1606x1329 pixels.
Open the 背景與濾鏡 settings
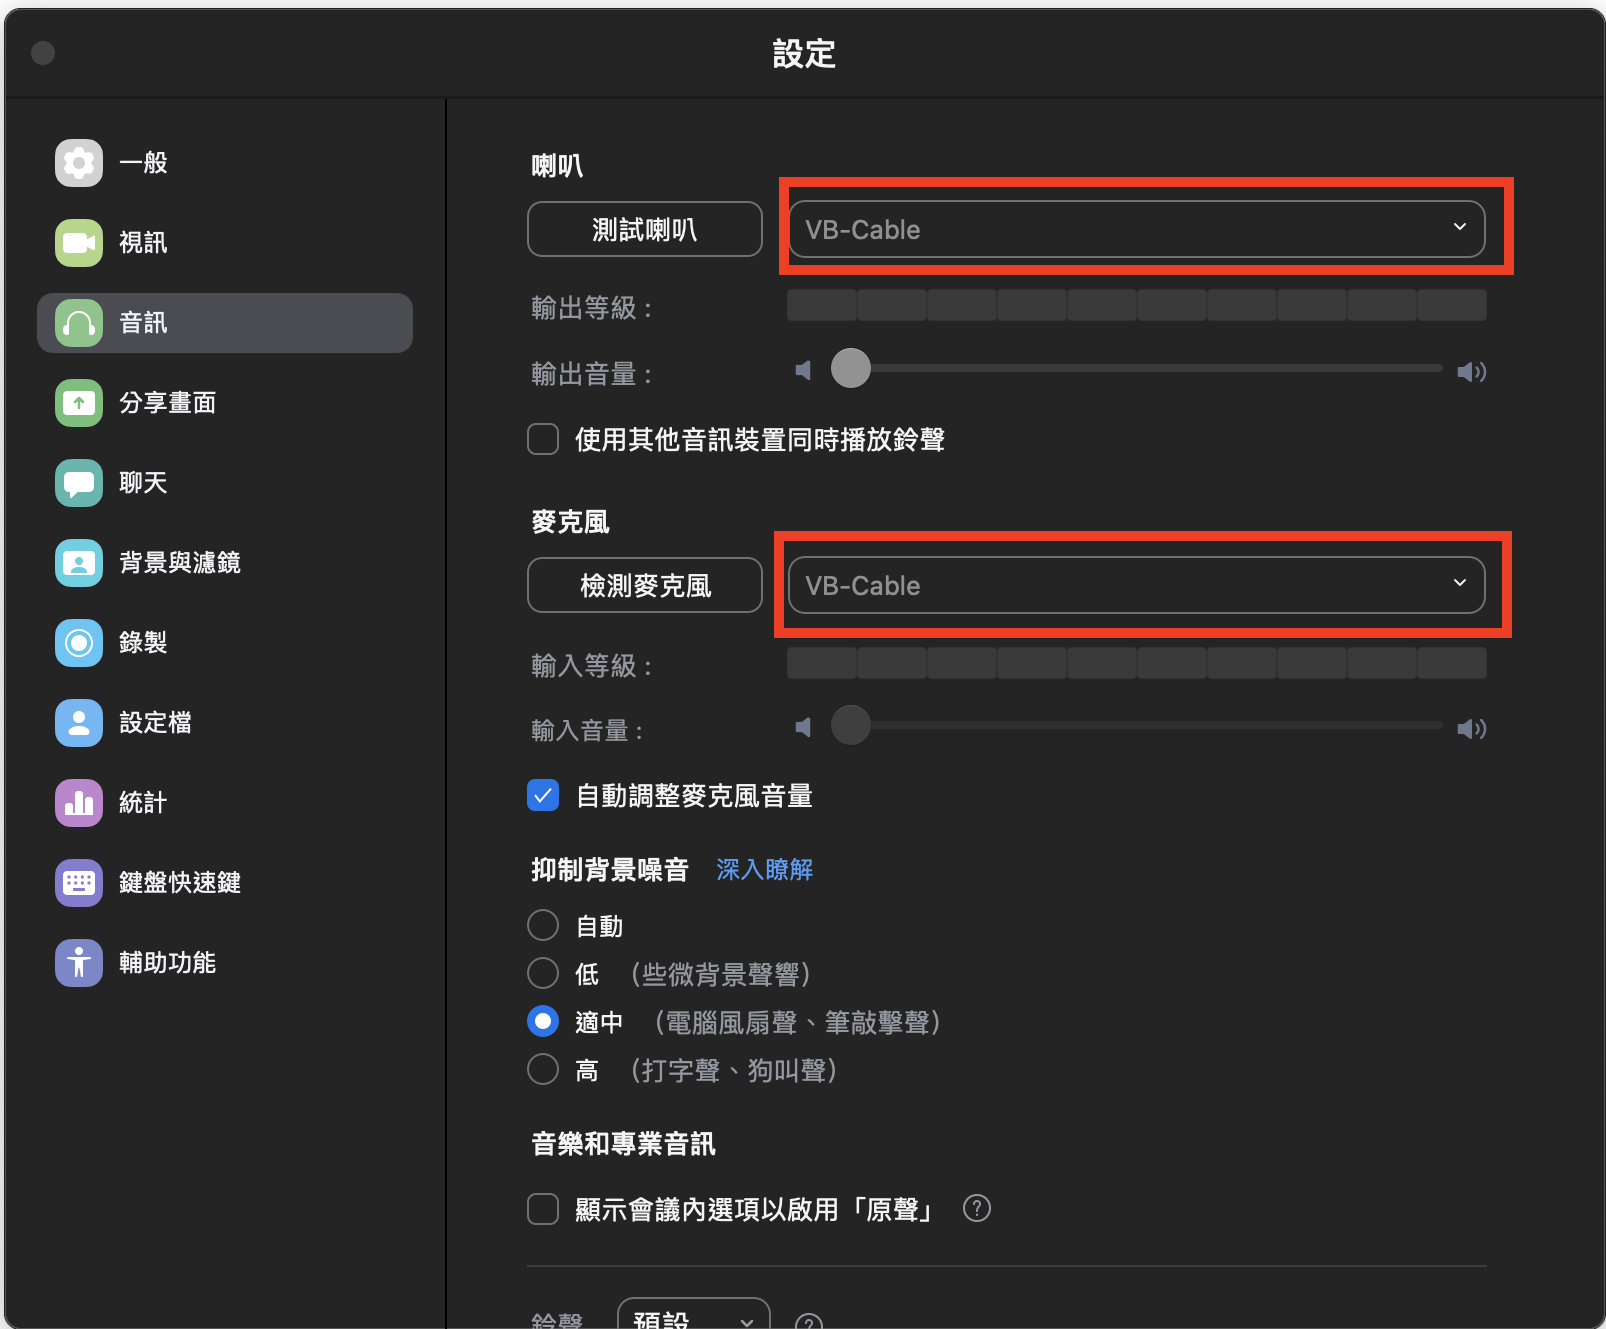[x=225, y=563]
